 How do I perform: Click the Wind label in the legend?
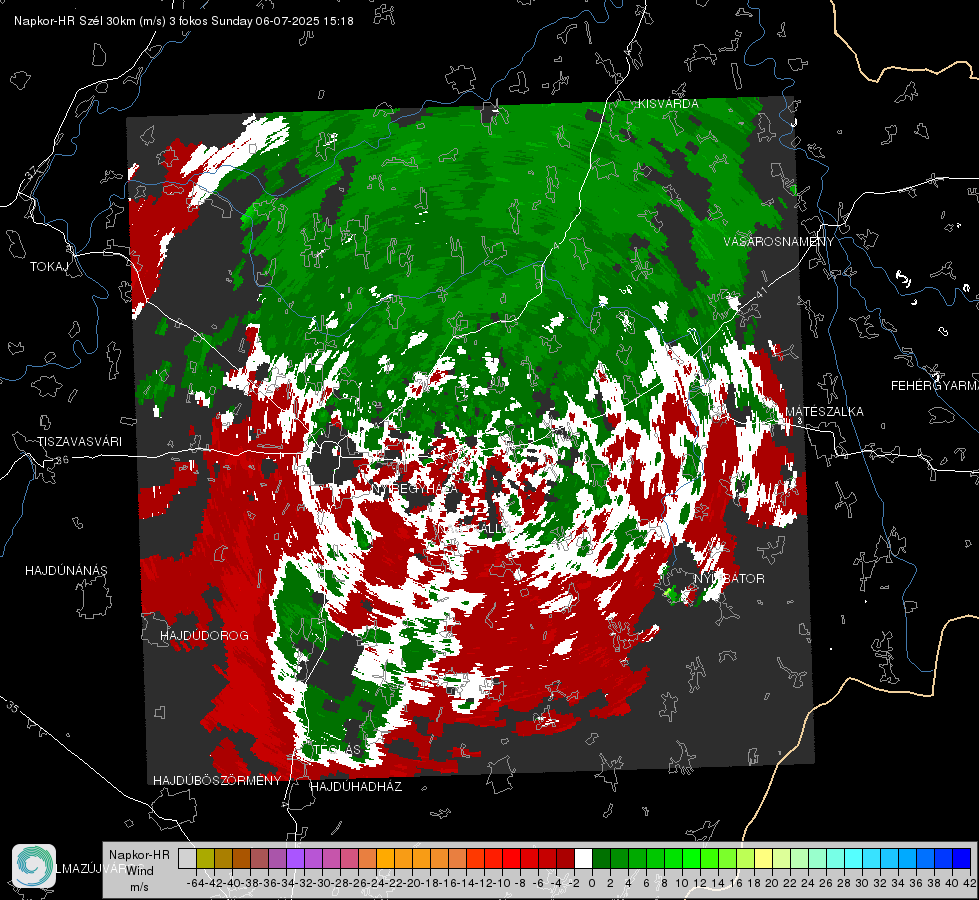(x=140, y=871)
